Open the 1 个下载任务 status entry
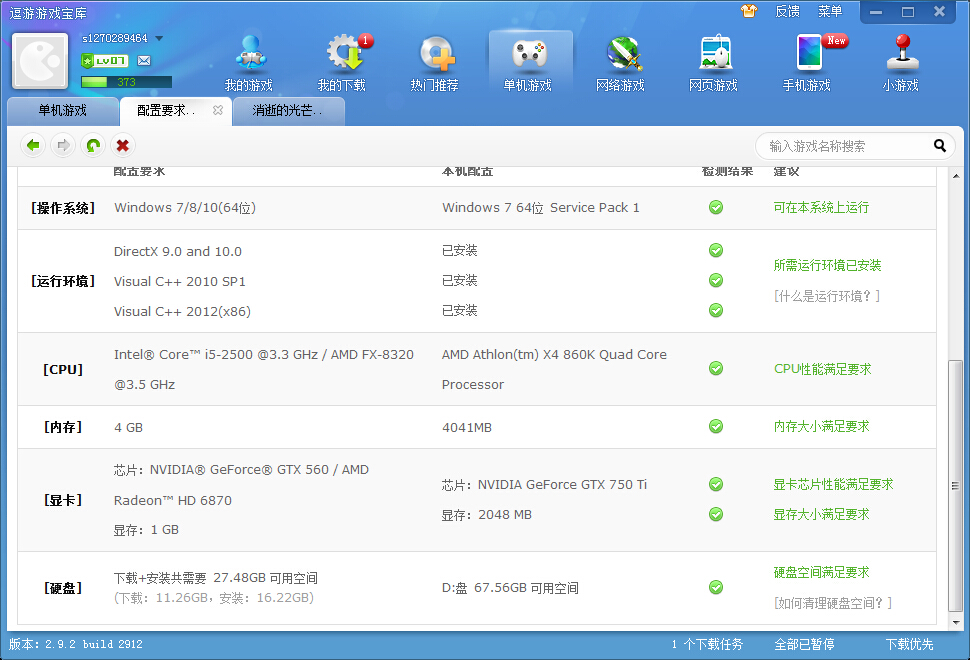The width and height of the screenshot is (970, 660). (707, 645)
